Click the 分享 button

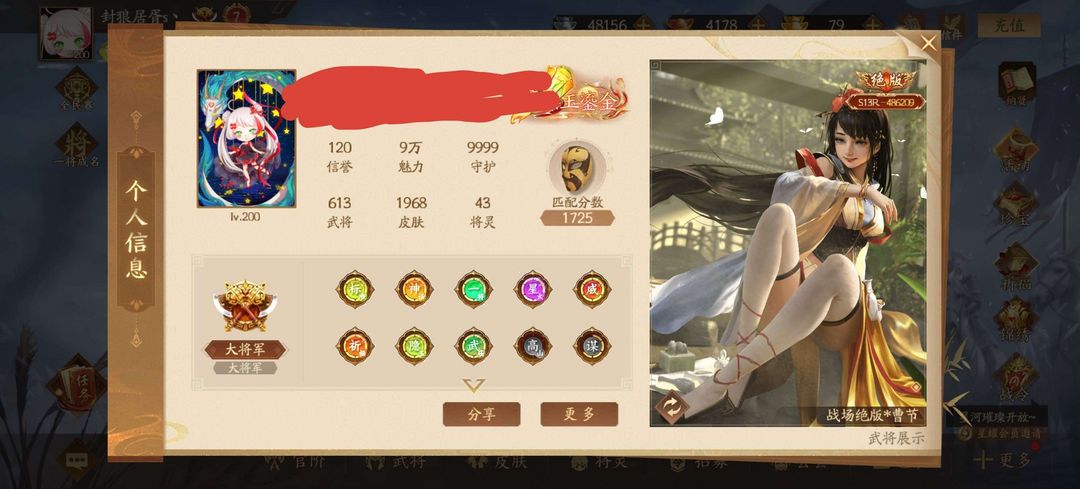pos(481,414)
